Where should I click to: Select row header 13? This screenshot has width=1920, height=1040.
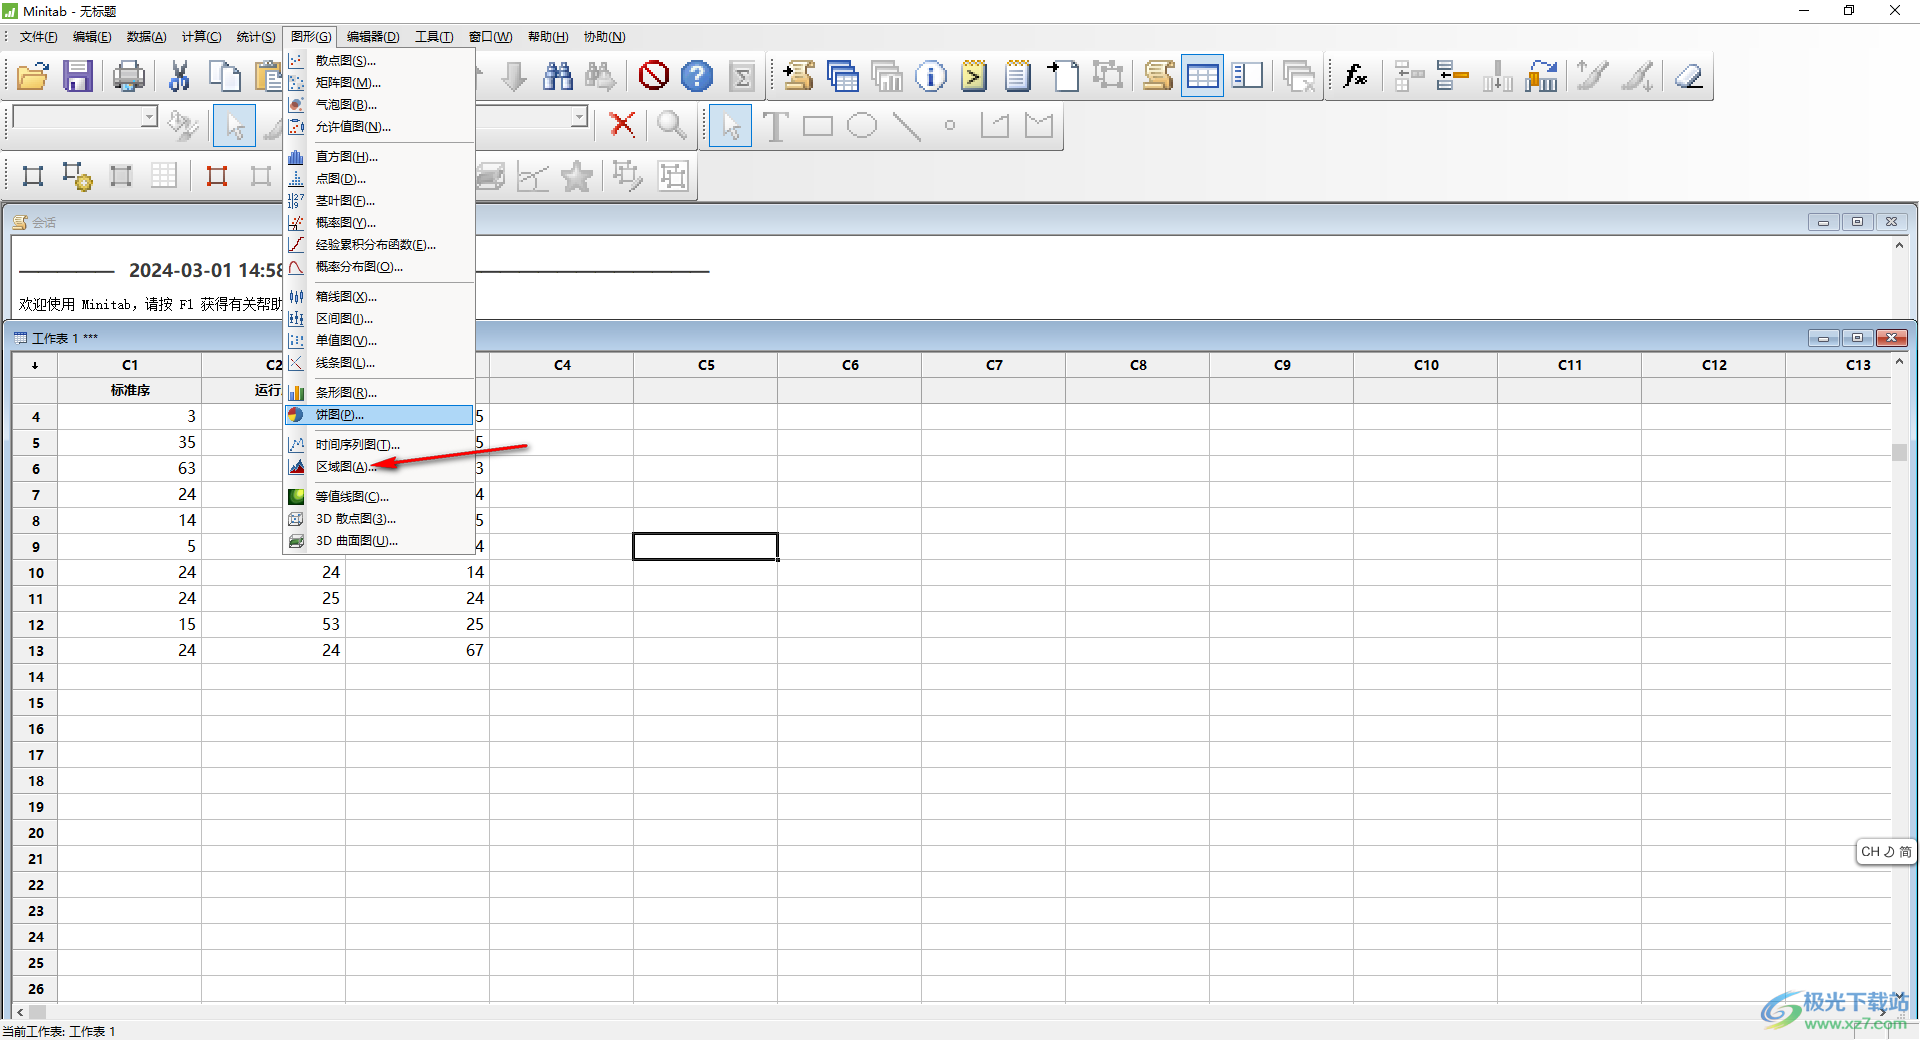[36, 651]
